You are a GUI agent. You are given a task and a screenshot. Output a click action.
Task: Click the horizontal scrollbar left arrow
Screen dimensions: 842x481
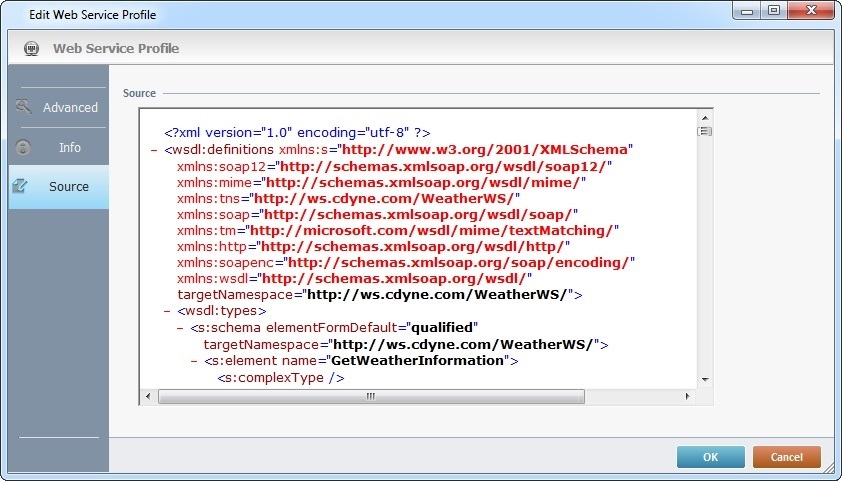point(149,396)
